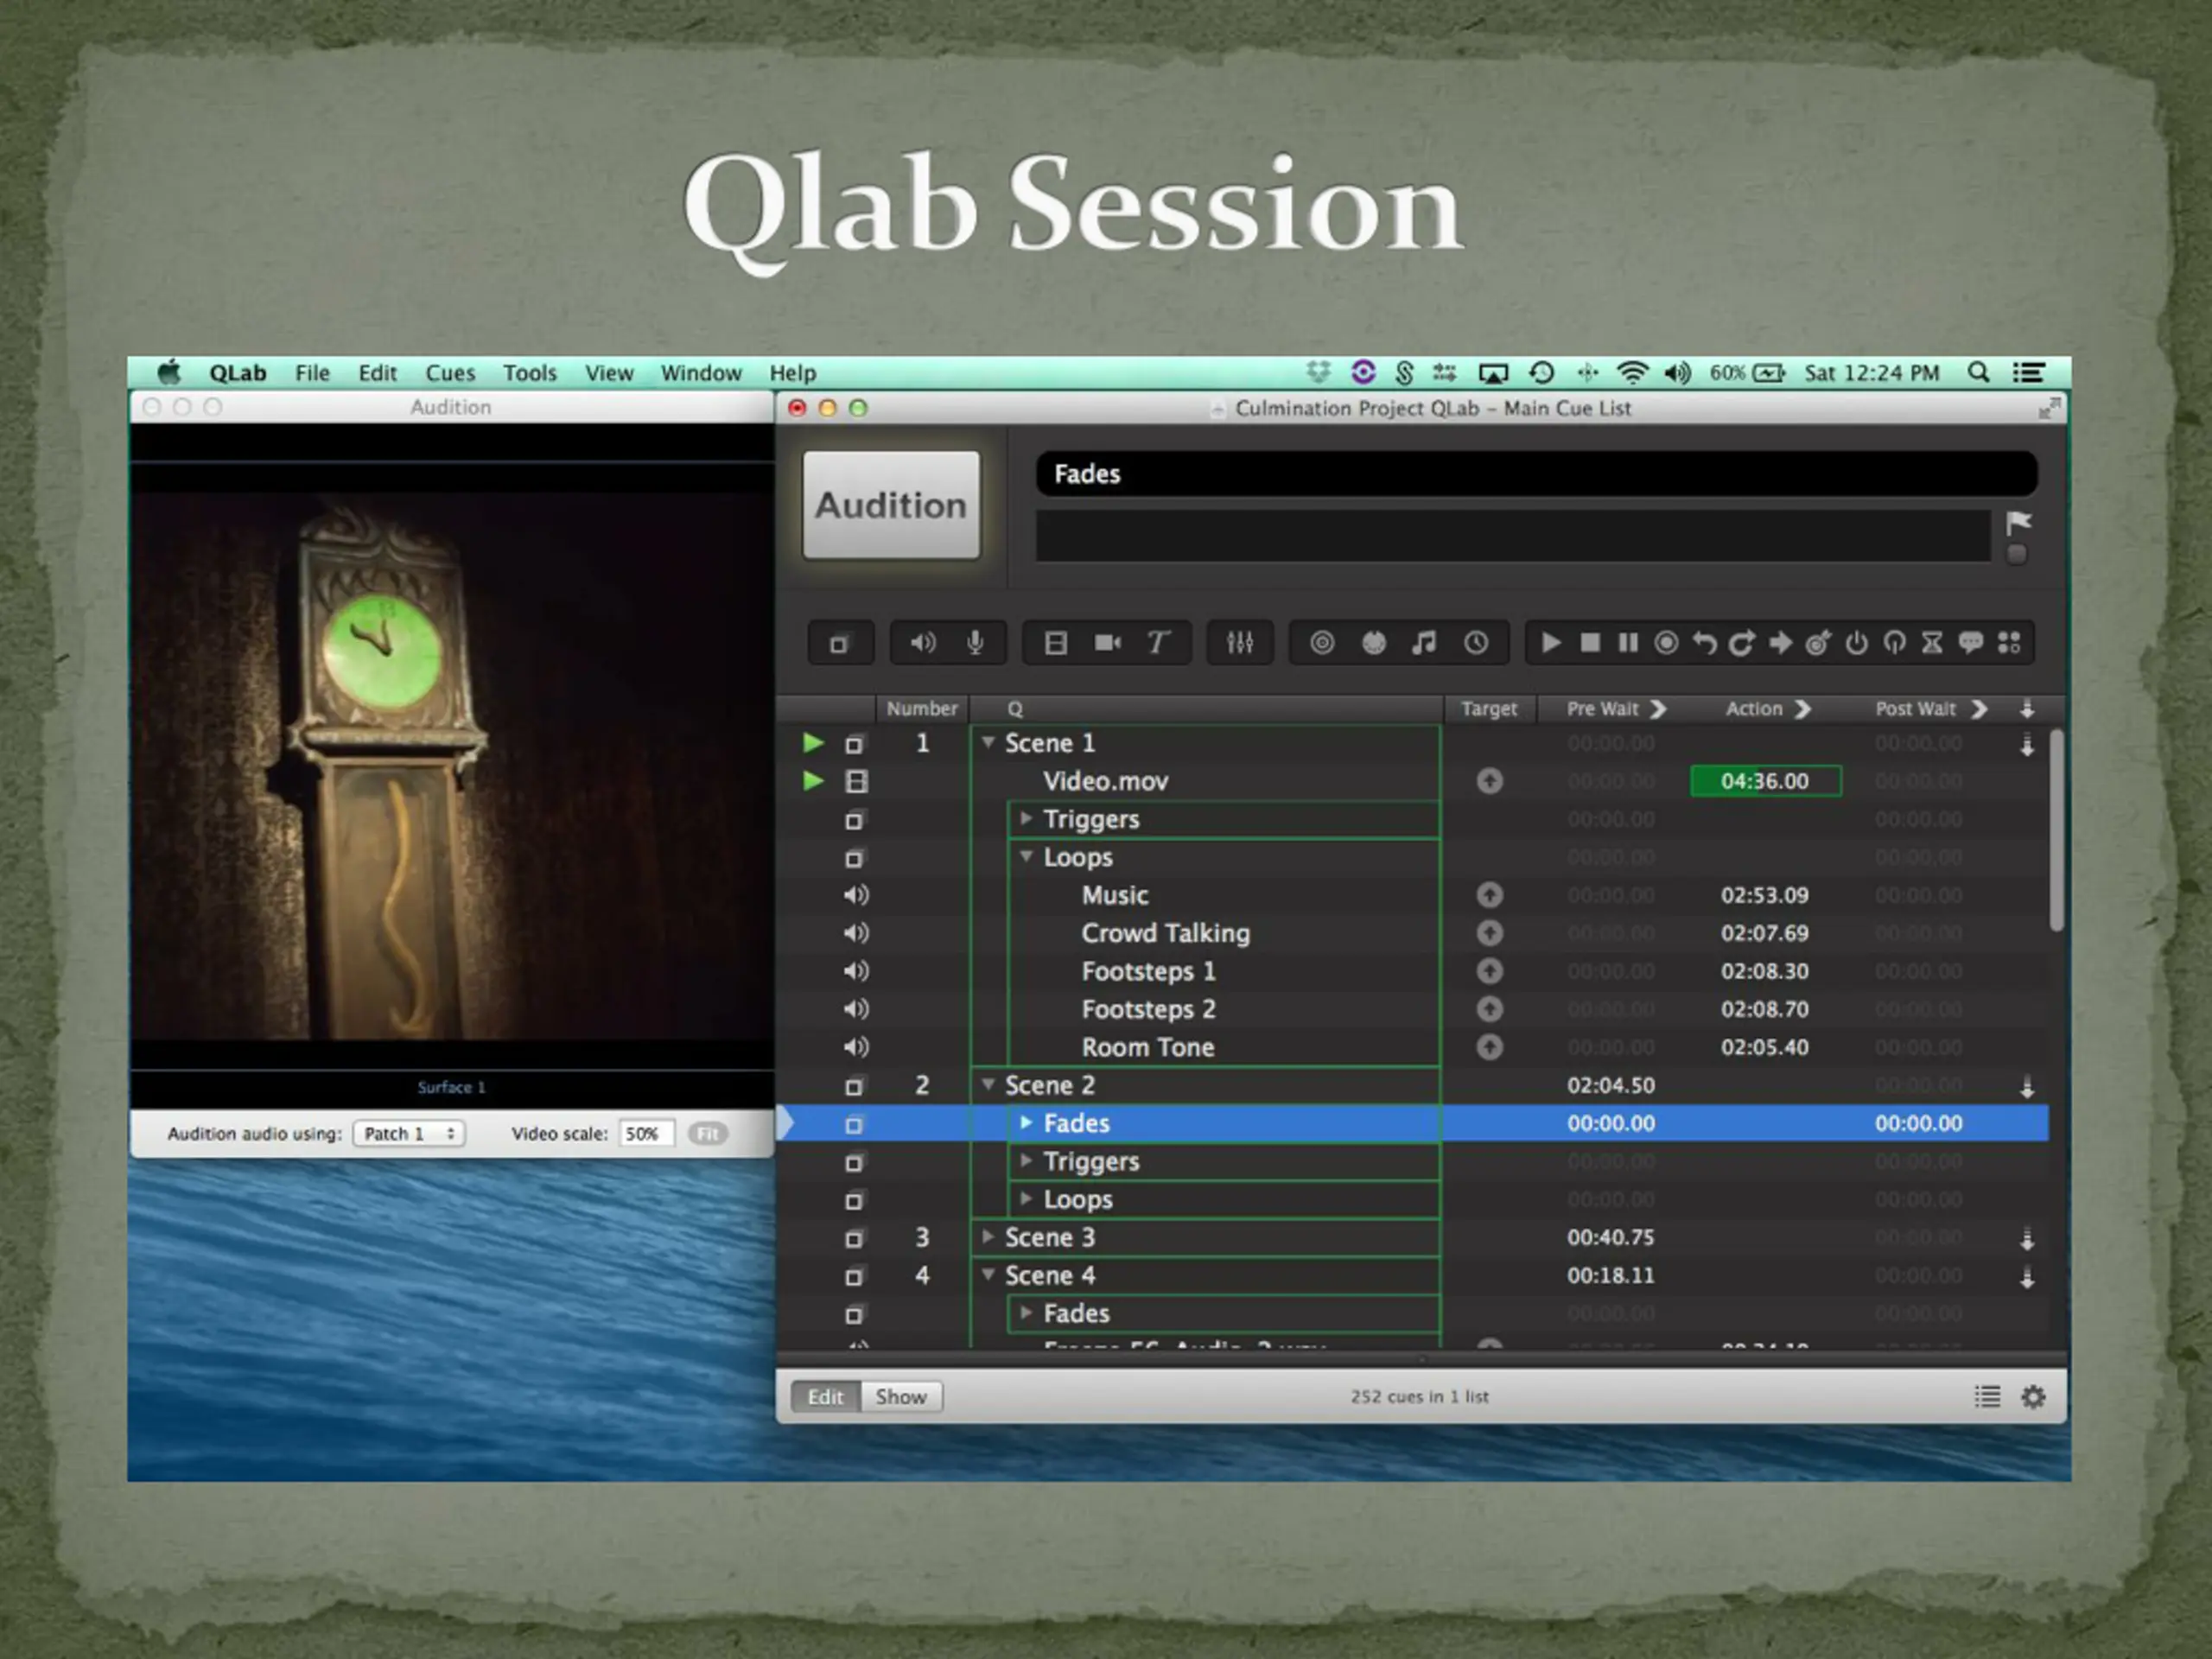Open the Cues menu
Image resolution: width=2212 pixels, height=1659 pixels.
pos(450,373)
